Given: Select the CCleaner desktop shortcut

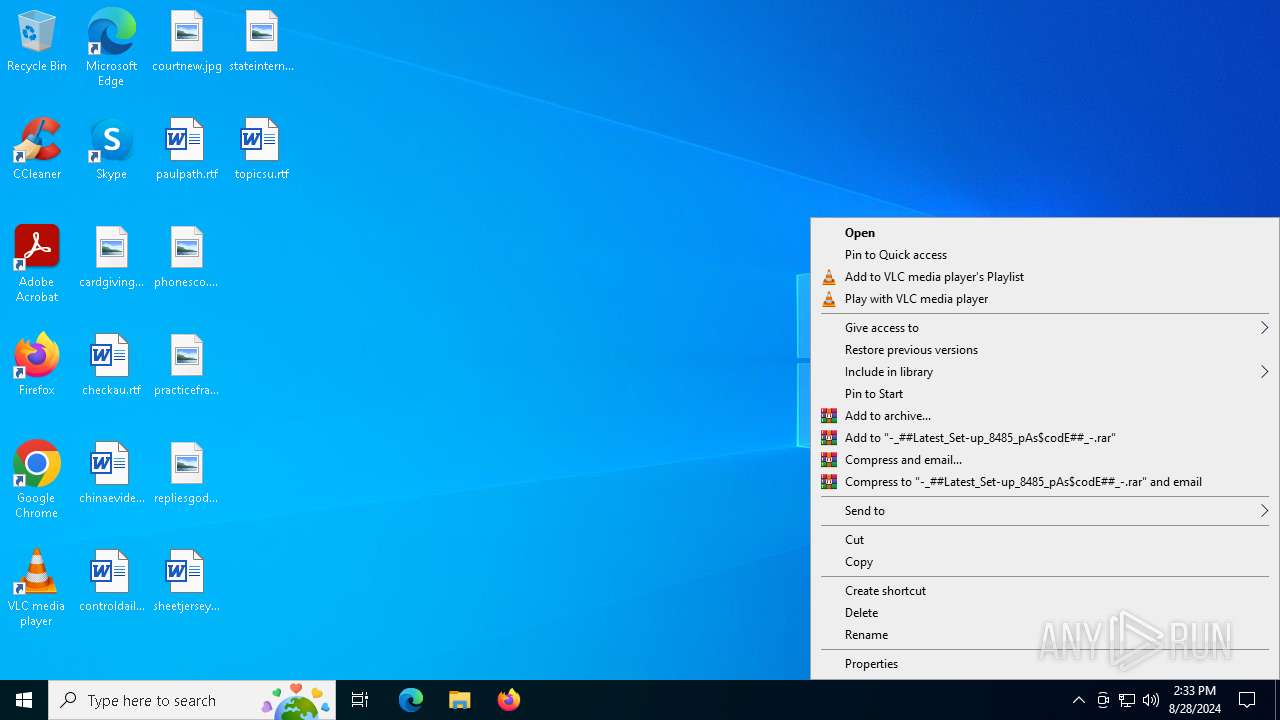Looking at the screenshot, I should [x=37, y=150].
